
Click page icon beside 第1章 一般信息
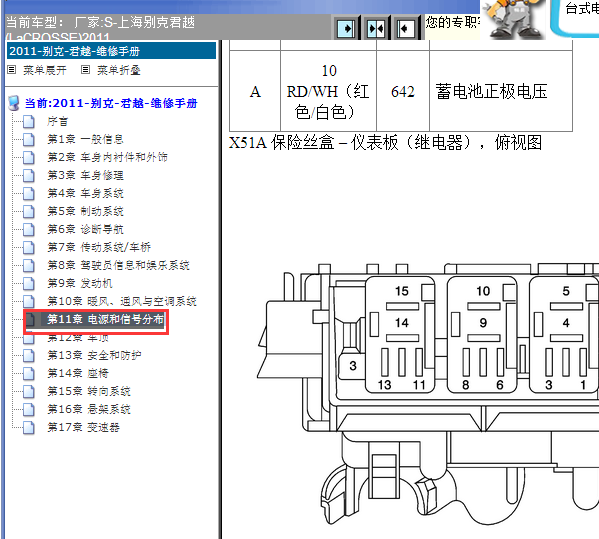click(x=29, y=140)
